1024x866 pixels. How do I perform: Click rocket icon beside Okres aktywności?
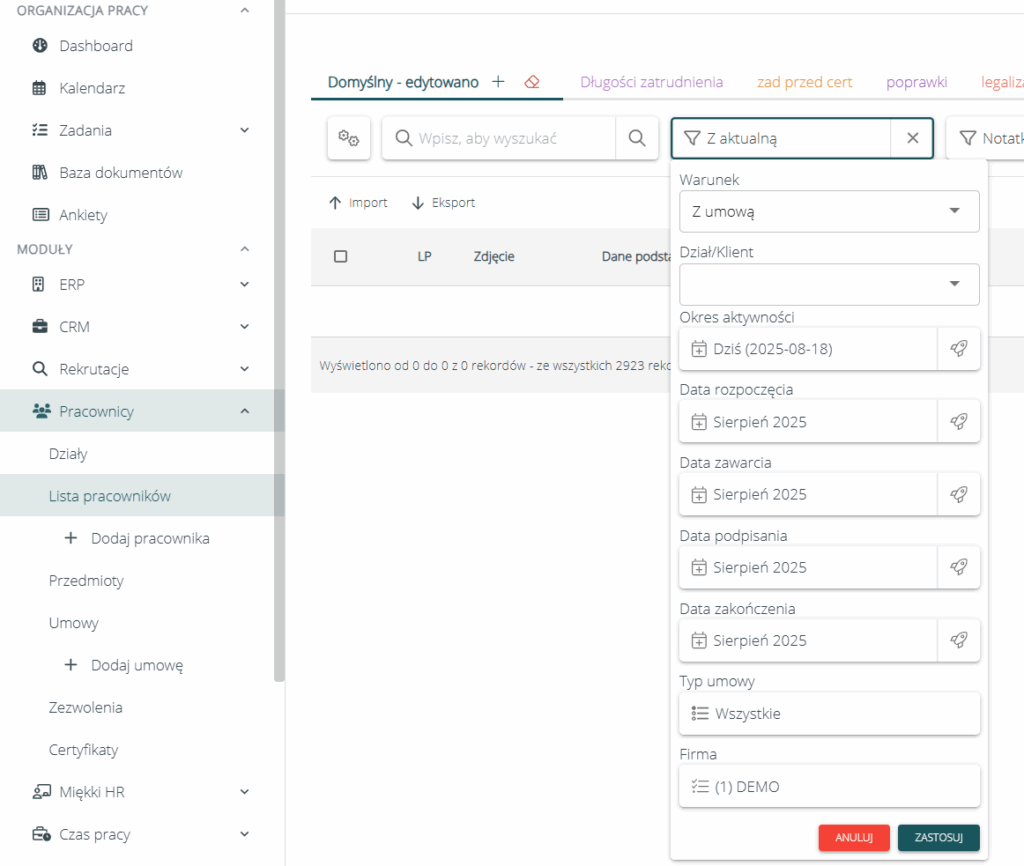pos(958,349)
